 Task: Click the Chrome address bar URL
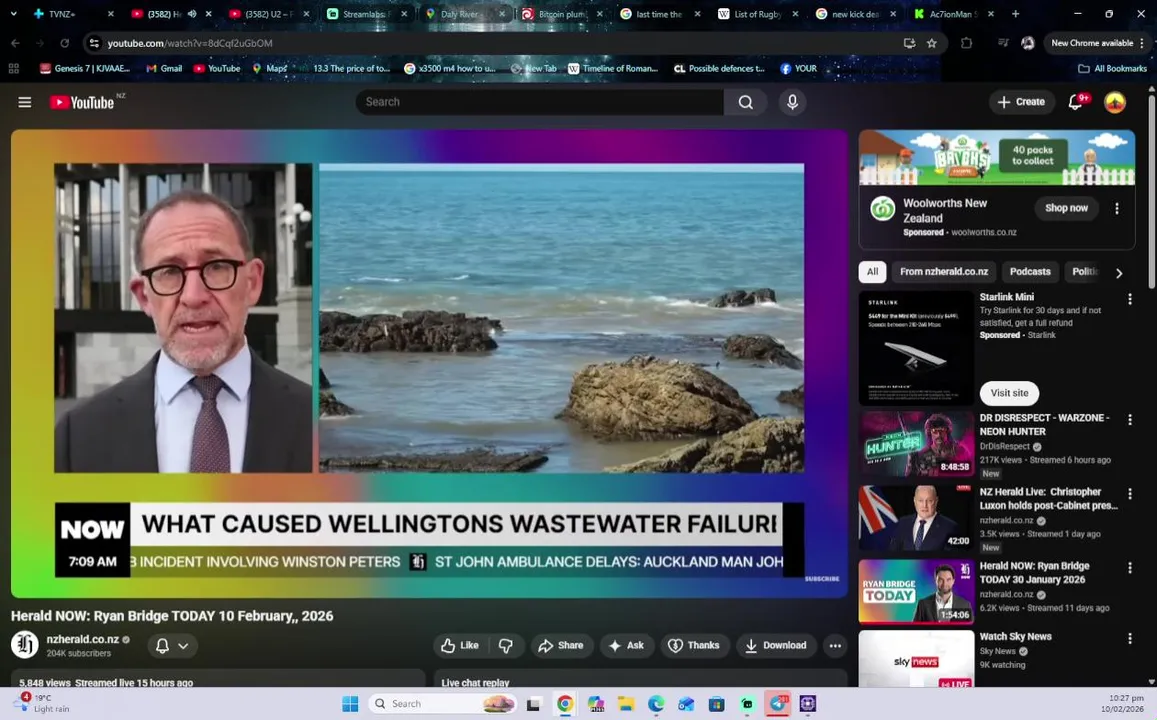point(190,44)
